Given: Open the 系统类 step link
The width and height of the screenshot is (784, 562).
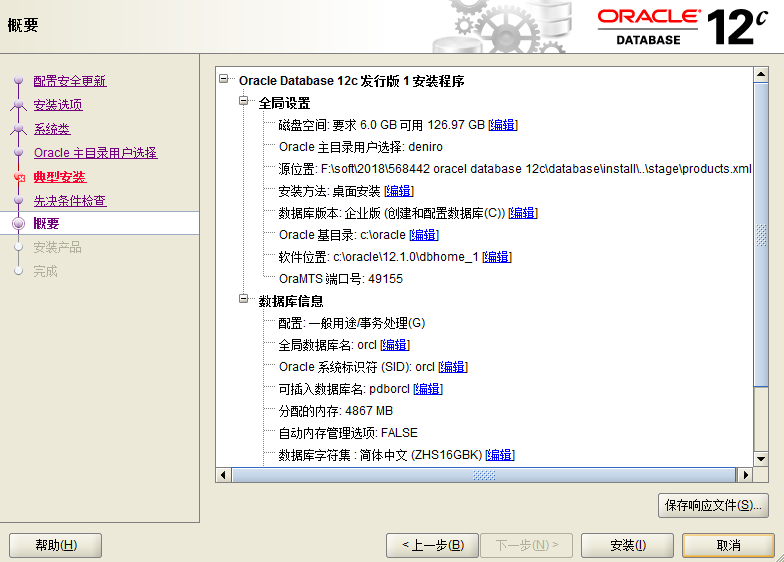Looking at the screenshot, I should pos(52,129).
